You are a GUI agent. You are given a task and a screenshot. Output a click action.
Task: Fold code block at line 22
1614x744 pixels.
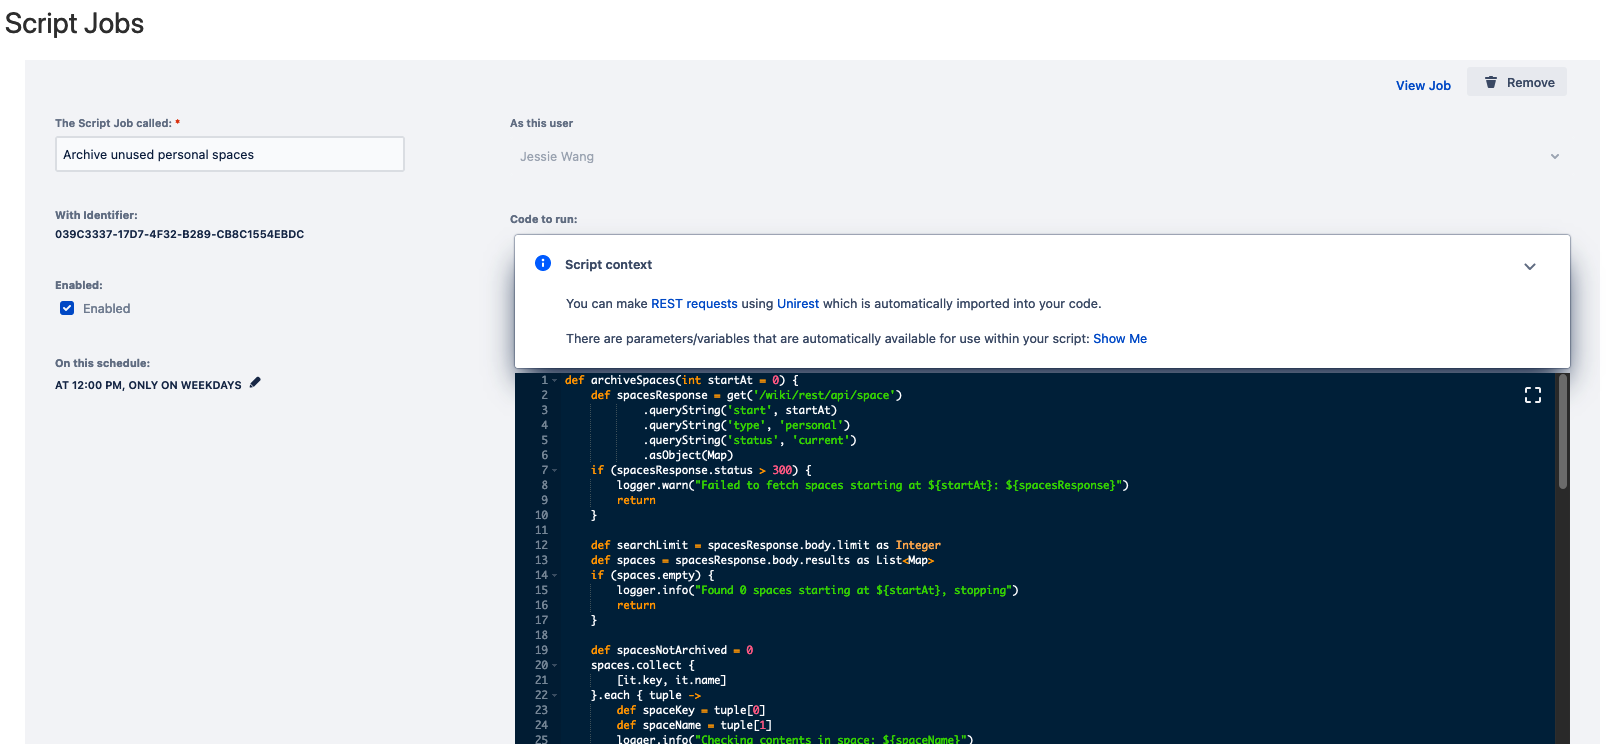[x=555, y=695]
